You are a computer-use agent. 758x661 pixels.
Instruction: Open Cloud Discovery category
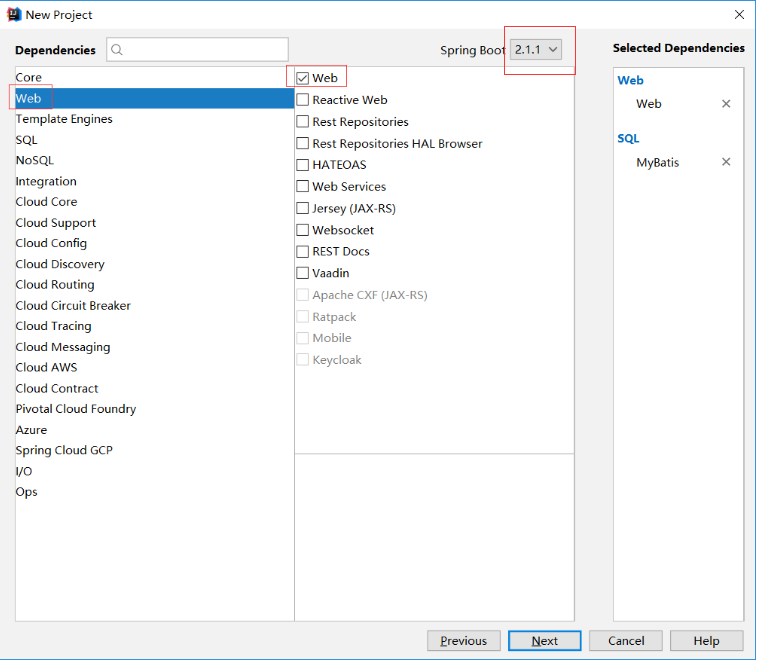click(154, 264)
